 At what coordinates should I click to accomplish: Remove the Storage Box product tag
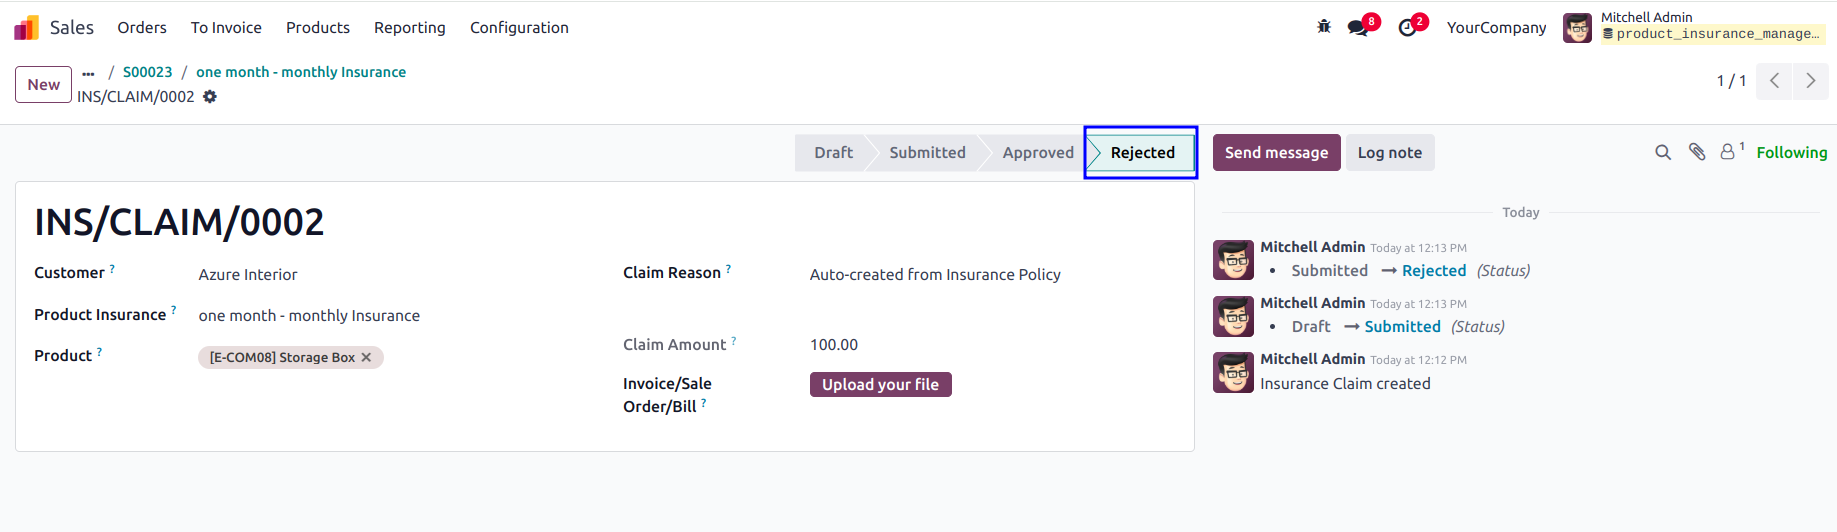point(366,357)
